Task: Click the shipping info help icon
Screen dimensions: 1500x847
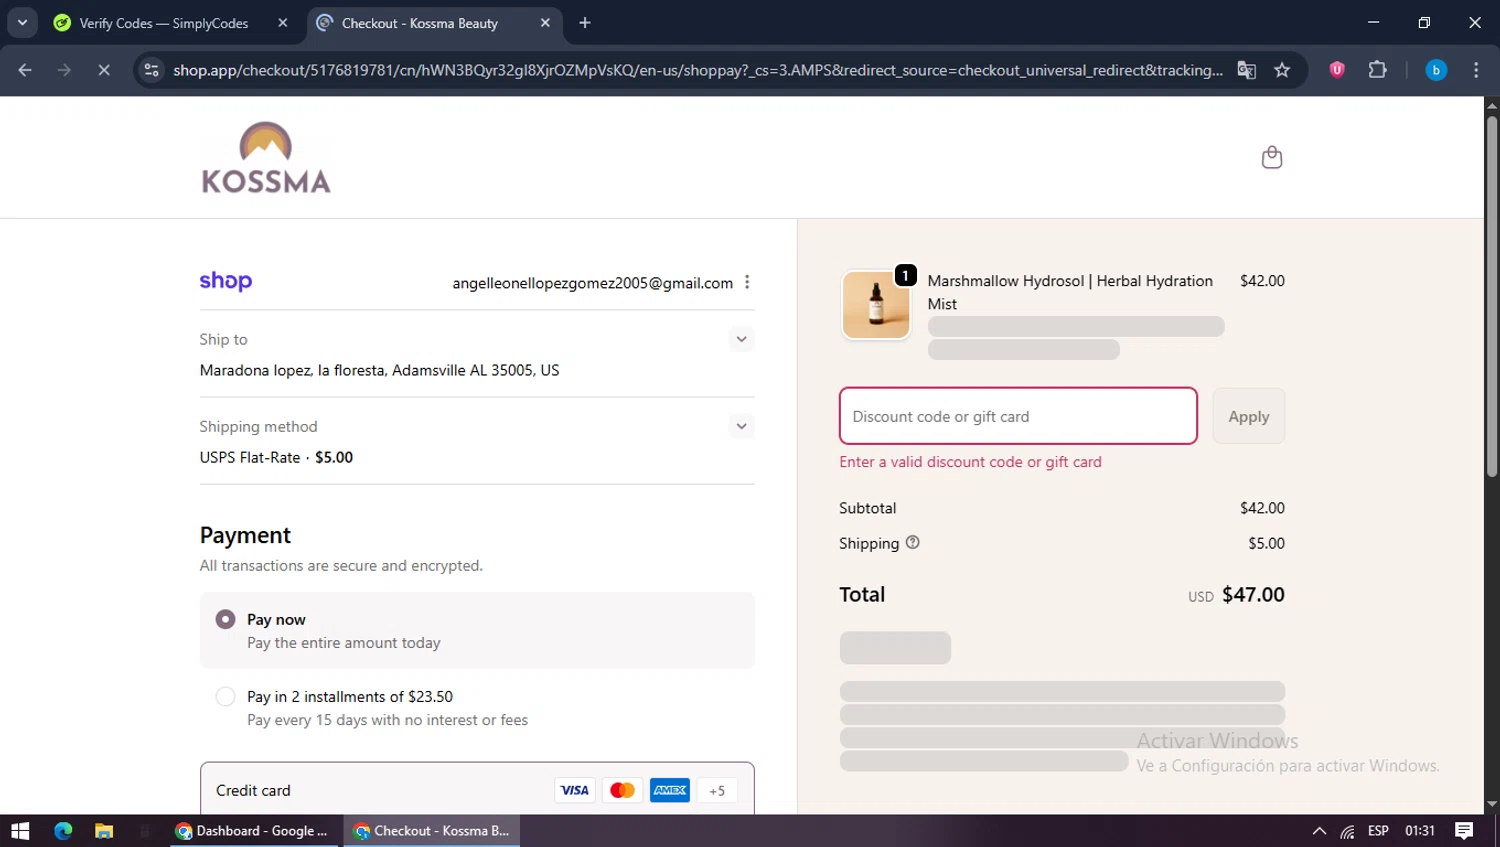Action: click(912, 542)
